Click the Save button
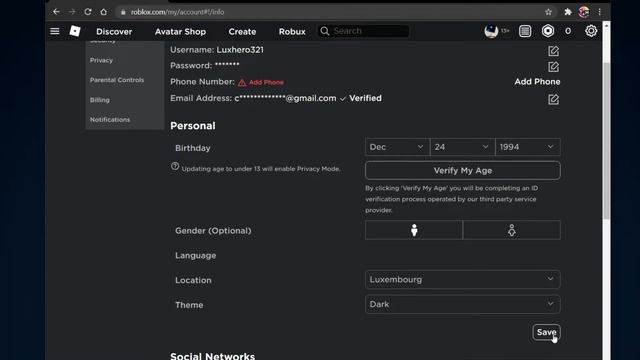 [x=546, y=332]
